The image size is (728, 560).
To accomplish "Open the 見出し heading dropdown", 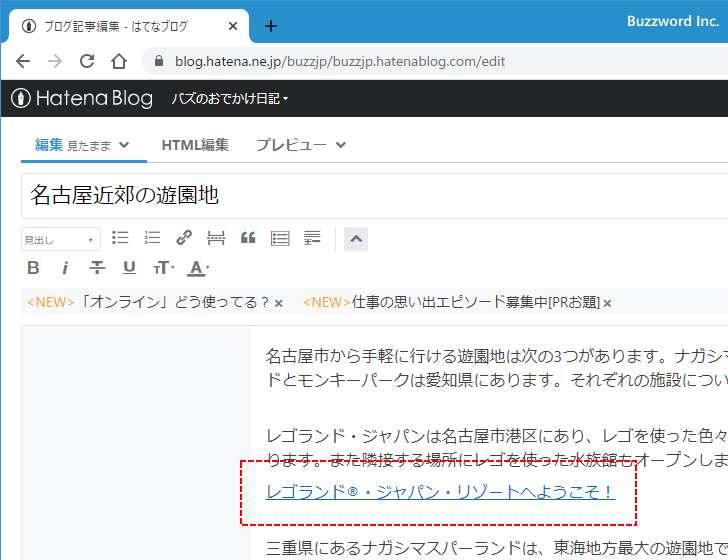I will [x=61, y=239].
